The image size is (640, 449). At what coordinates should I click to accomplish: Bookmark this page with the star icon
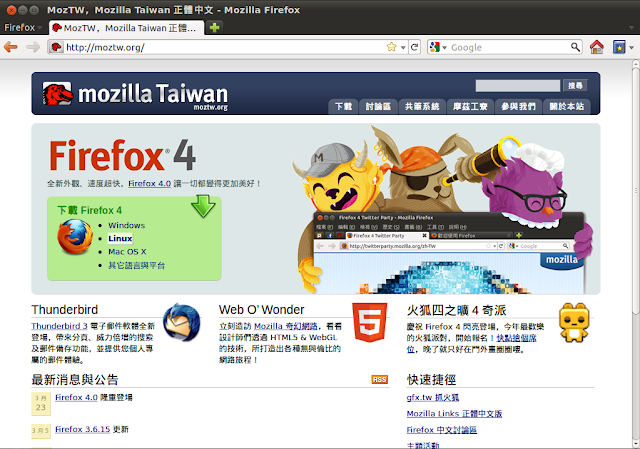391,47
